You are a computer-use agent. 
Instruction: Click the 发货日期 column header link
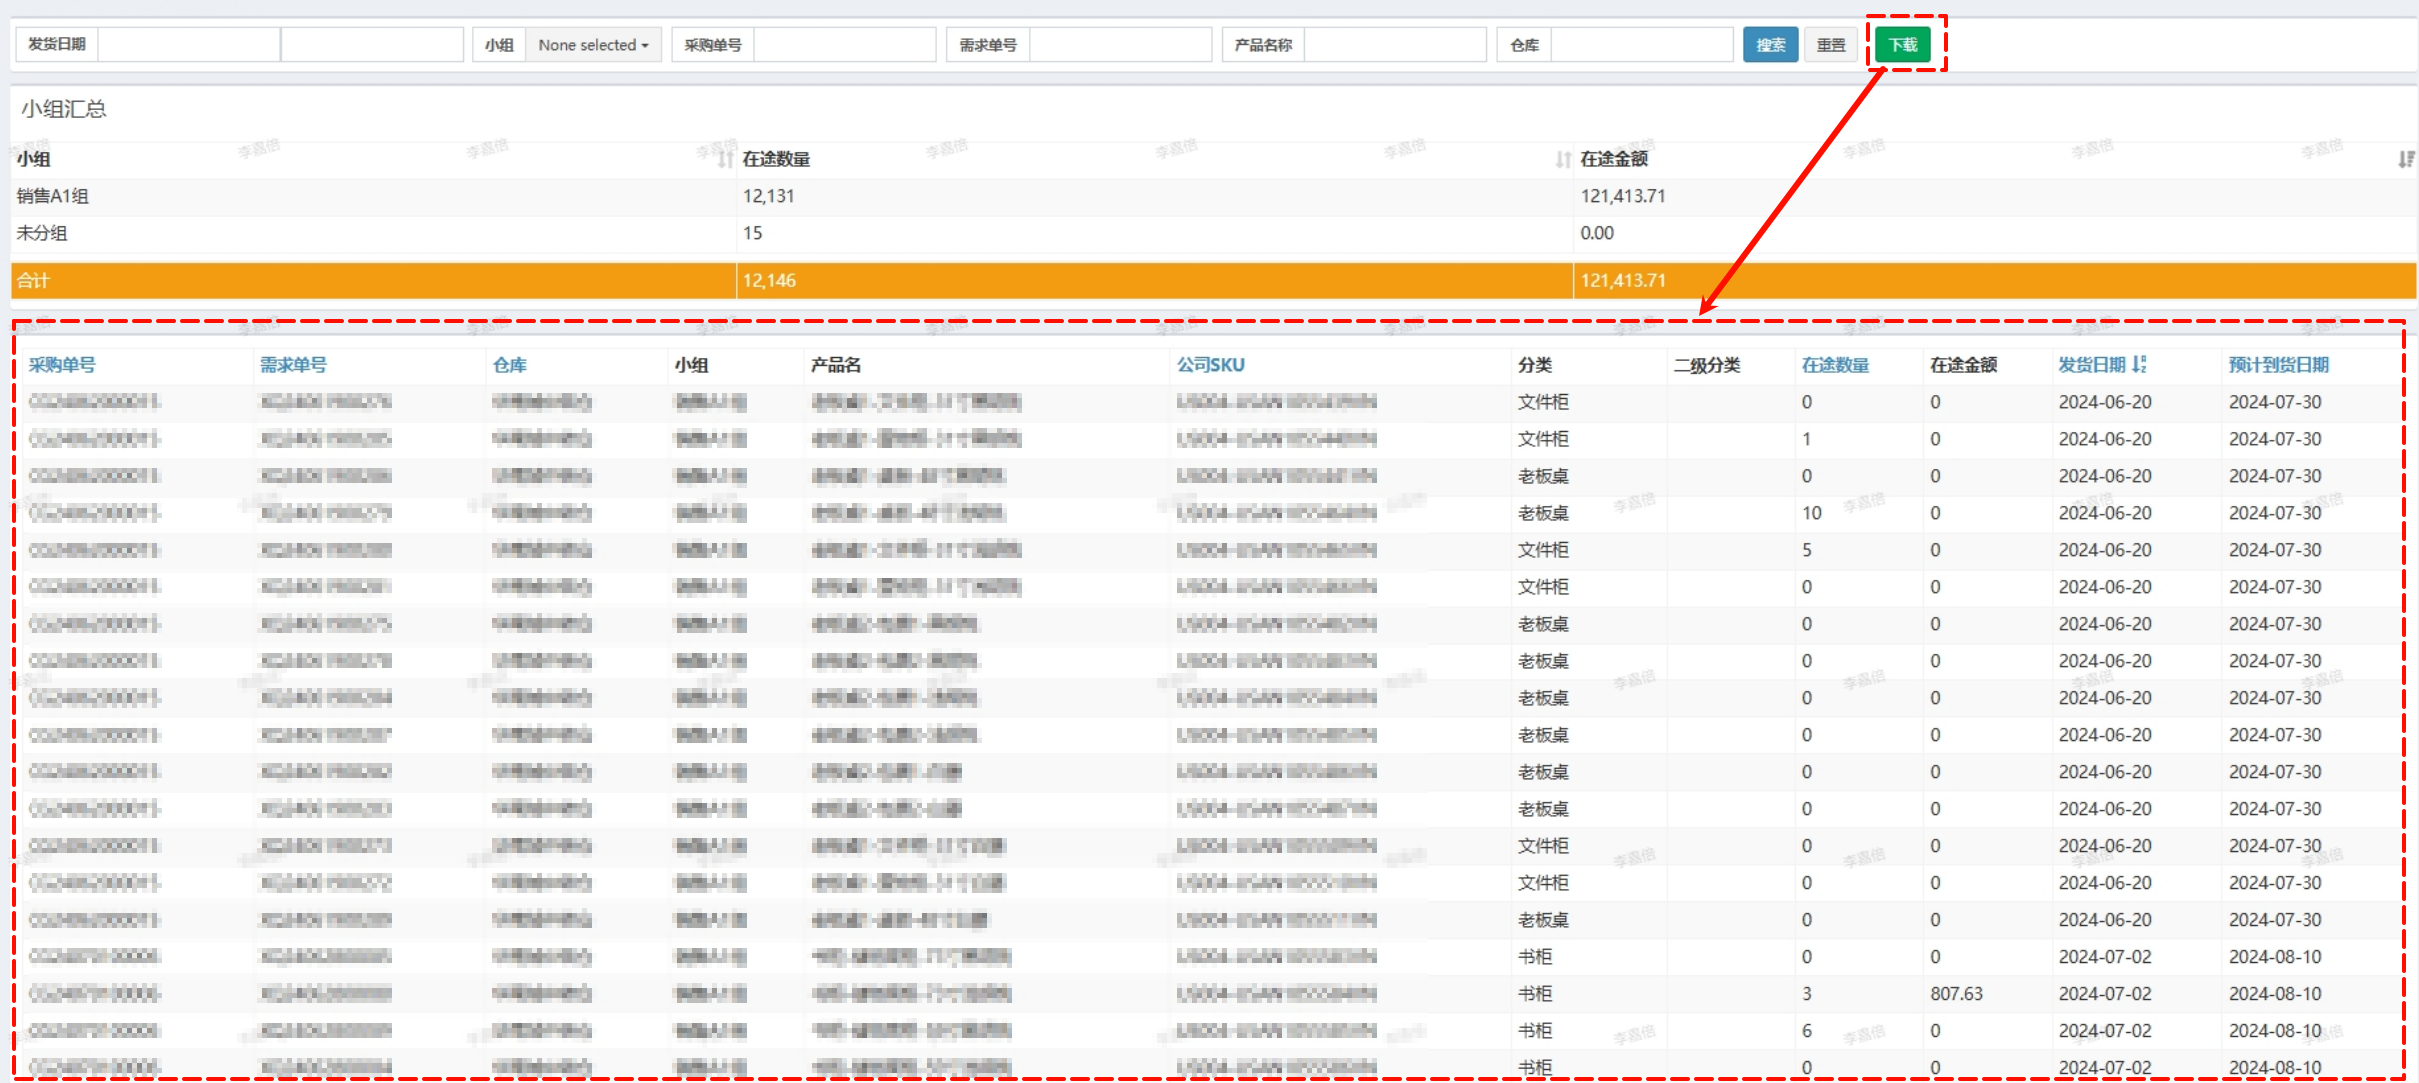[x=2091, y=365]
